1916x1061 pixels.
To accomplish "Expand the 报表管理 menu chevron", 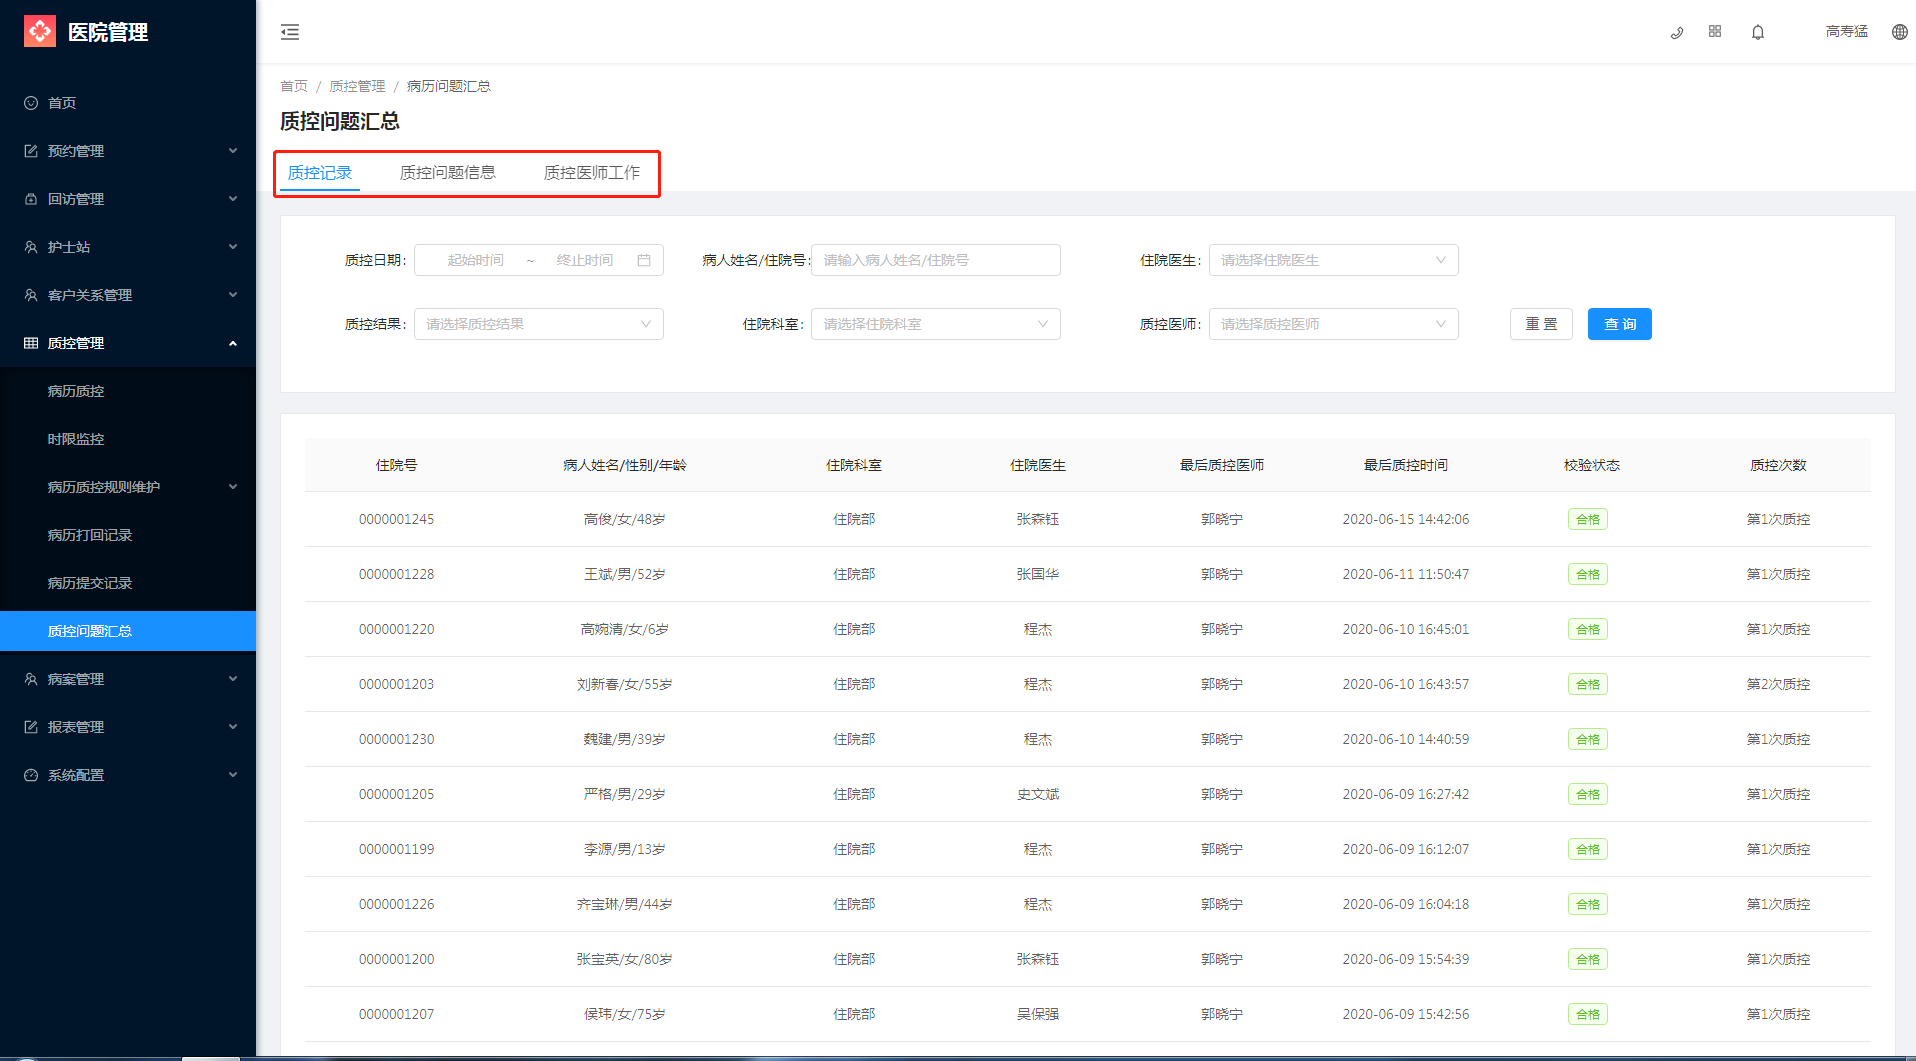I will (x=233, y=727).
